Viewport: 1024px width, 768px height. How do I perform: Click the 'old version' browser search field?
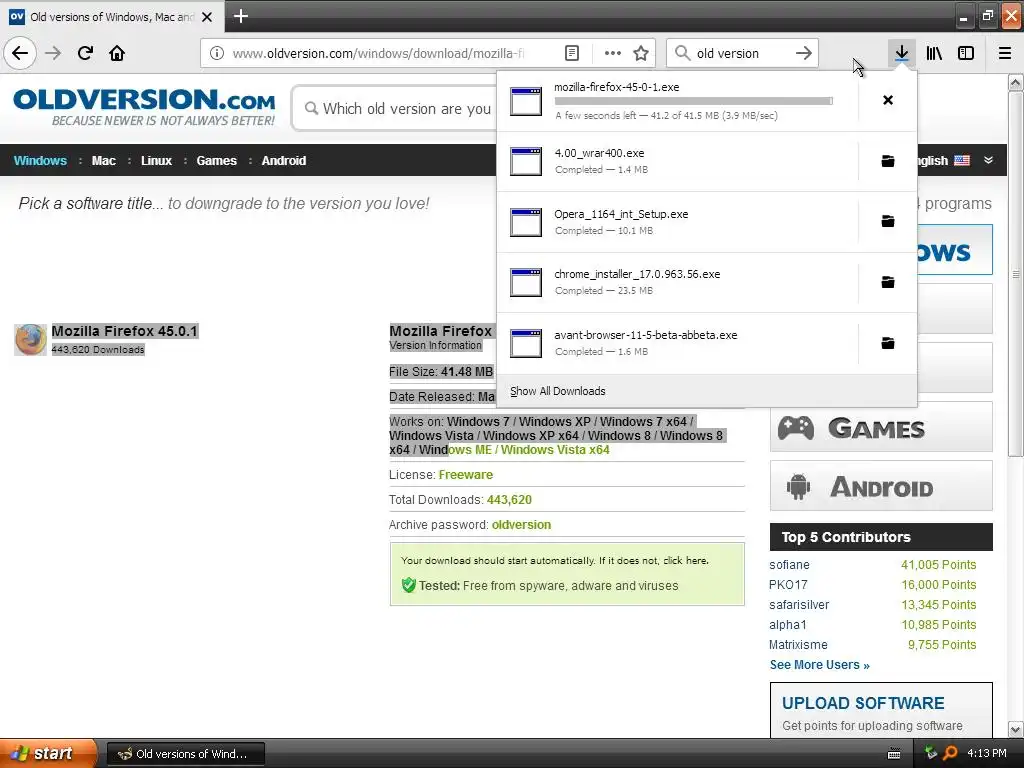coord(742,54)
